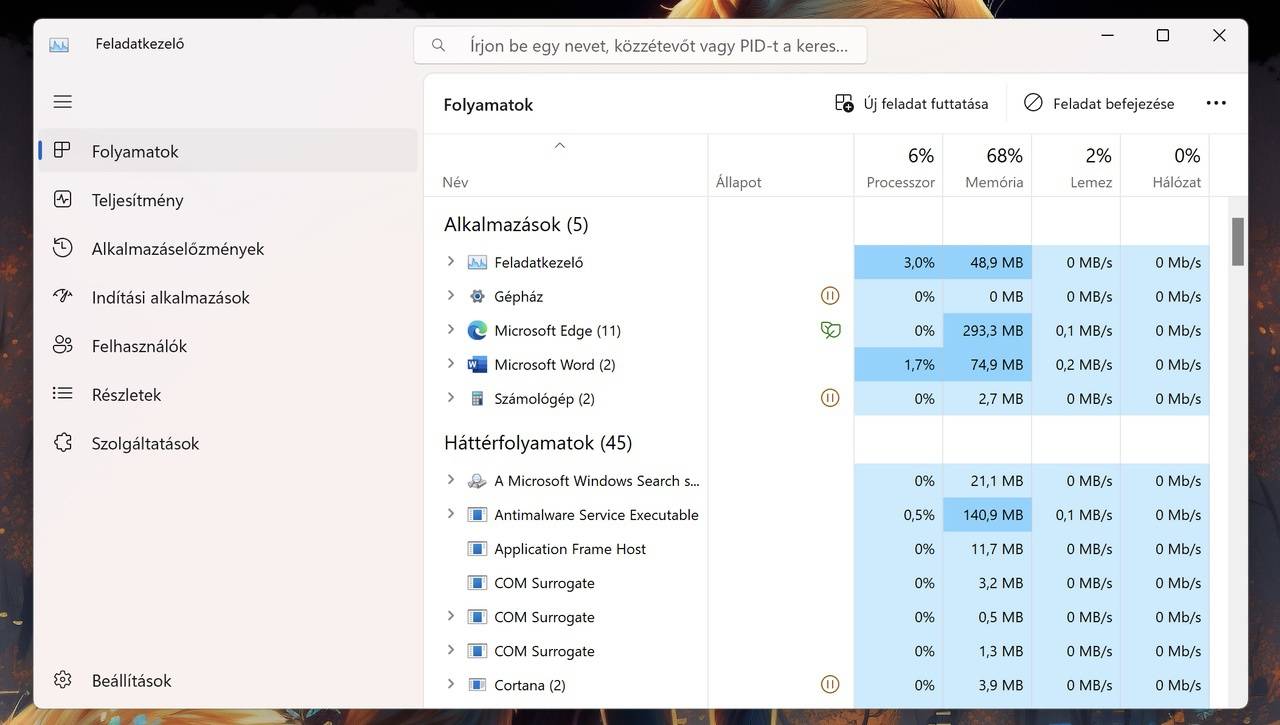This screenshot has height=725, width=1280.
Task: Focus the search box for name or PID
Action: tap(640, 45)
